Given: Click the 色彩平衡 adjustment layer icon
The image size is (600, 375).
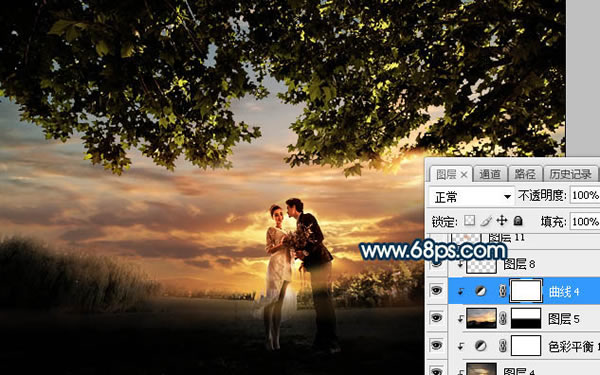Looking at the screenshot, I should point(481,346).
